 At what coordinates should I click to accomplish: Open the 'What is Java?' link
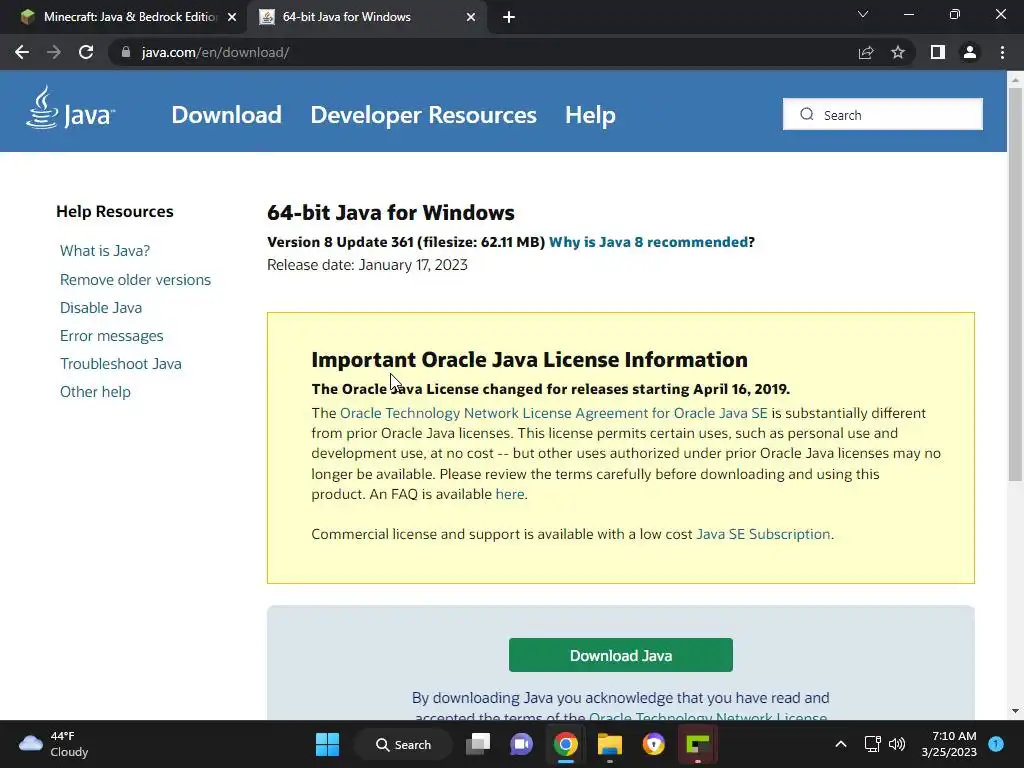tap(105, 251)
